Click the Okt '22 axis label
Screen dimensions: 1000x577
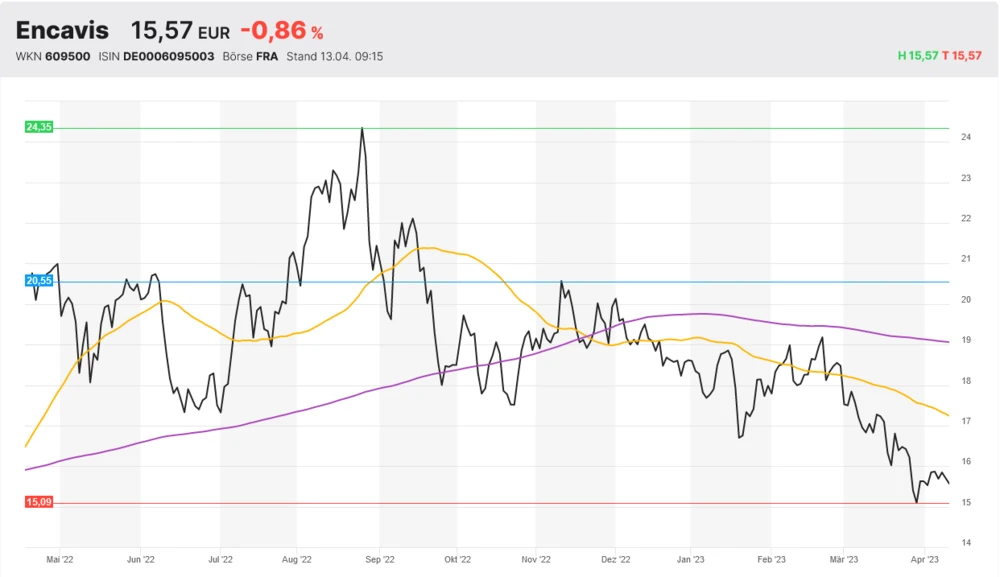click(x=457, y=559)
